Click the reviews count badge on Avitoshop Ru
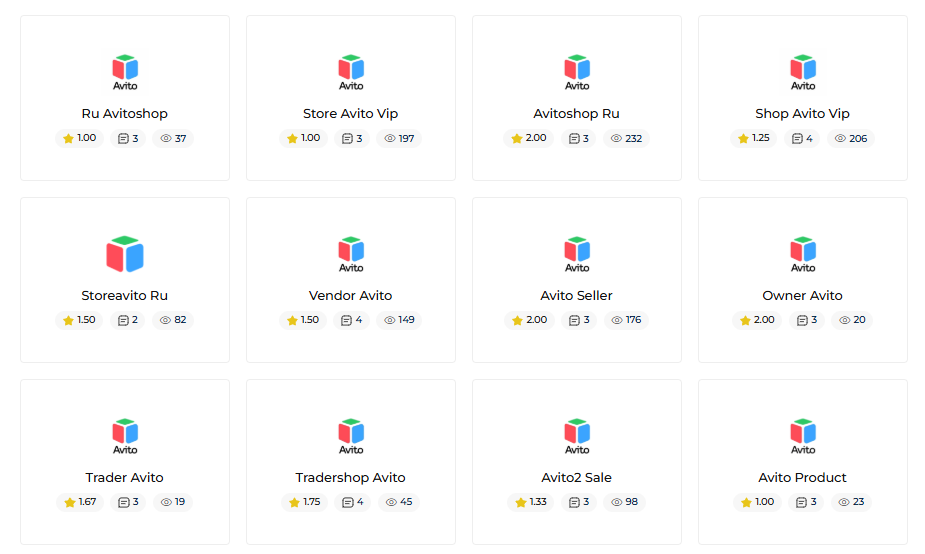This screenshot has height=554, width=925. tap(579, 138)
